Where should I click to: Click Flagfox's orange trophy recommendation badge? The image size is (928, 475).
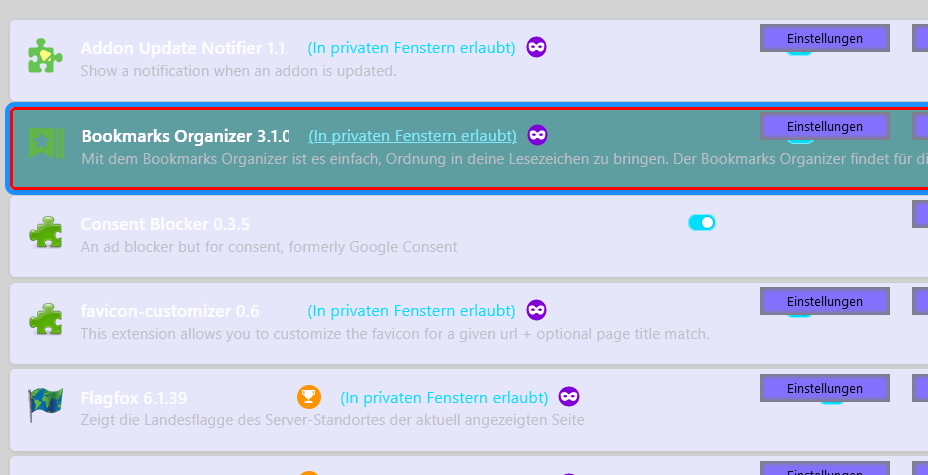coord(308,397)
